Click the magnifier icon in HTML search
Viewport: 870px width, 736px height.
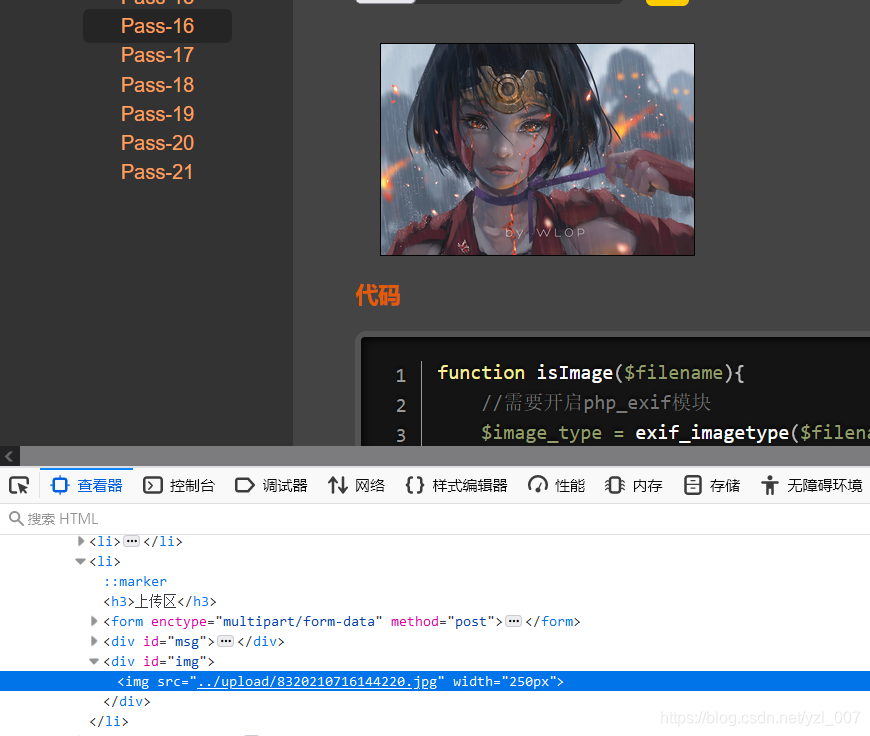tap(16, 518)
